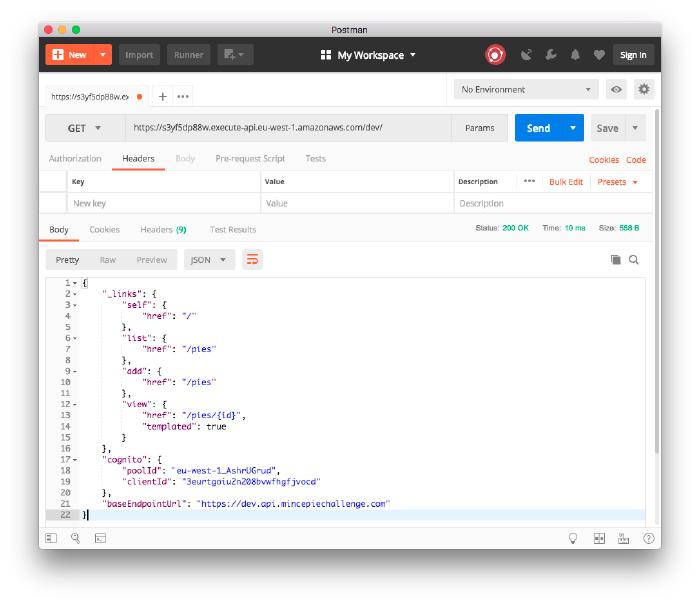Image resolution: width=700 pixels, height=604 pixels.
Task: Toggle the wrap lines icon
Action: tap(252, 259)
